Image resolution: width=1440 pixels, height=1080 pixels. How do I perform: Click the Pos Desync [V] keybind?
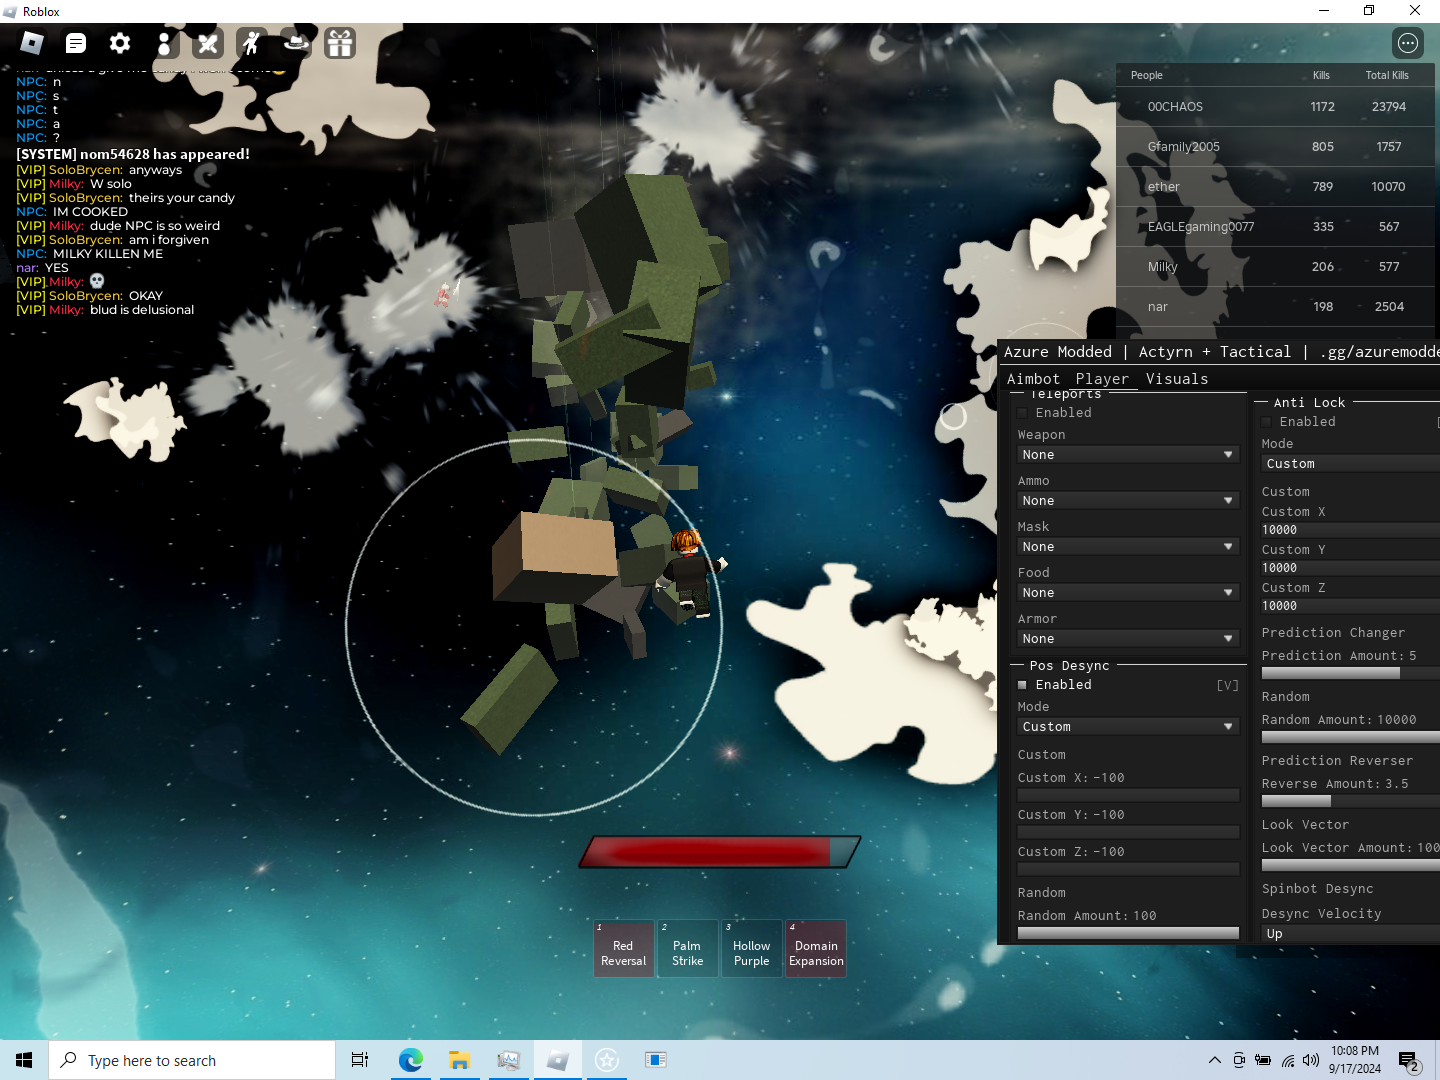[x=1227, y=685]
